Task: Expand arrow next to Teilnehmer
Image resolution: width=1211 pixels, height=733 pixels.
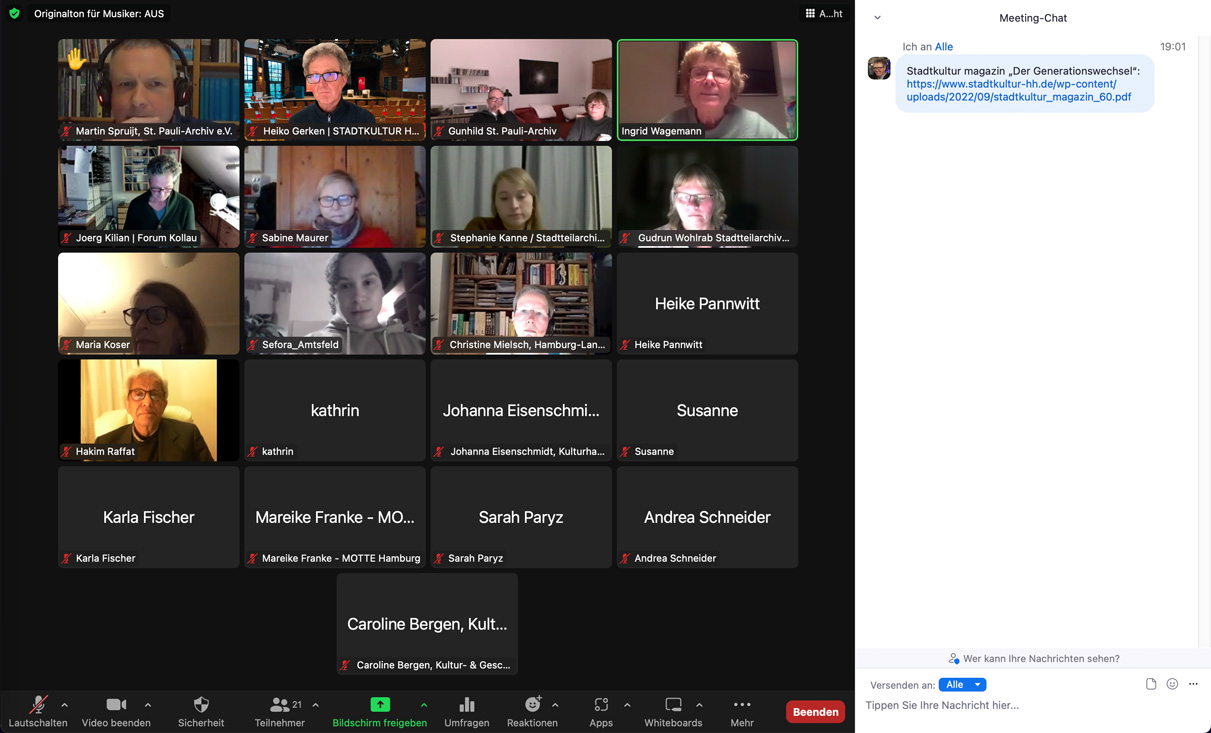Action: tap(316, 705)
